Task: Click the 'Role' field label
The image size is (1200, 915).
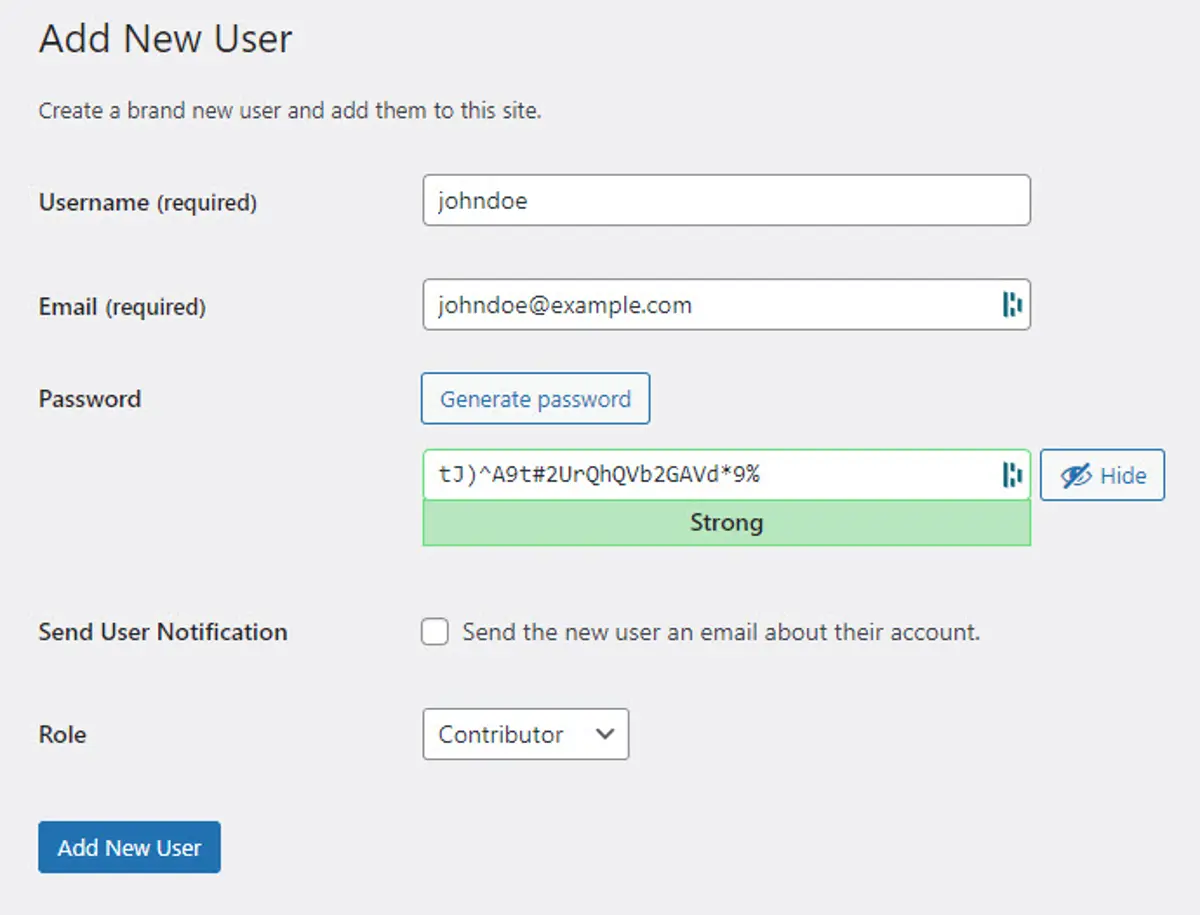Action: click(x=62, y=734)
